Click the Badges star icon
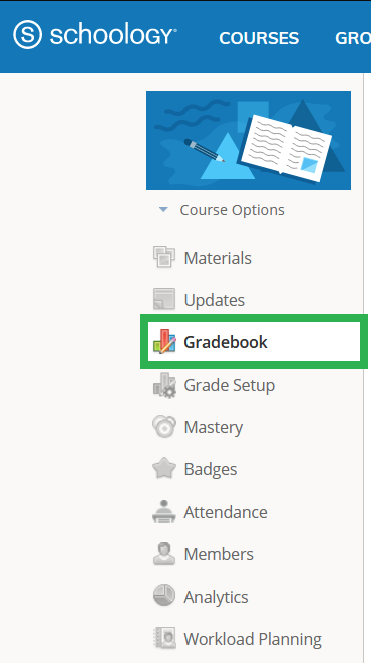 pos(164,469)
